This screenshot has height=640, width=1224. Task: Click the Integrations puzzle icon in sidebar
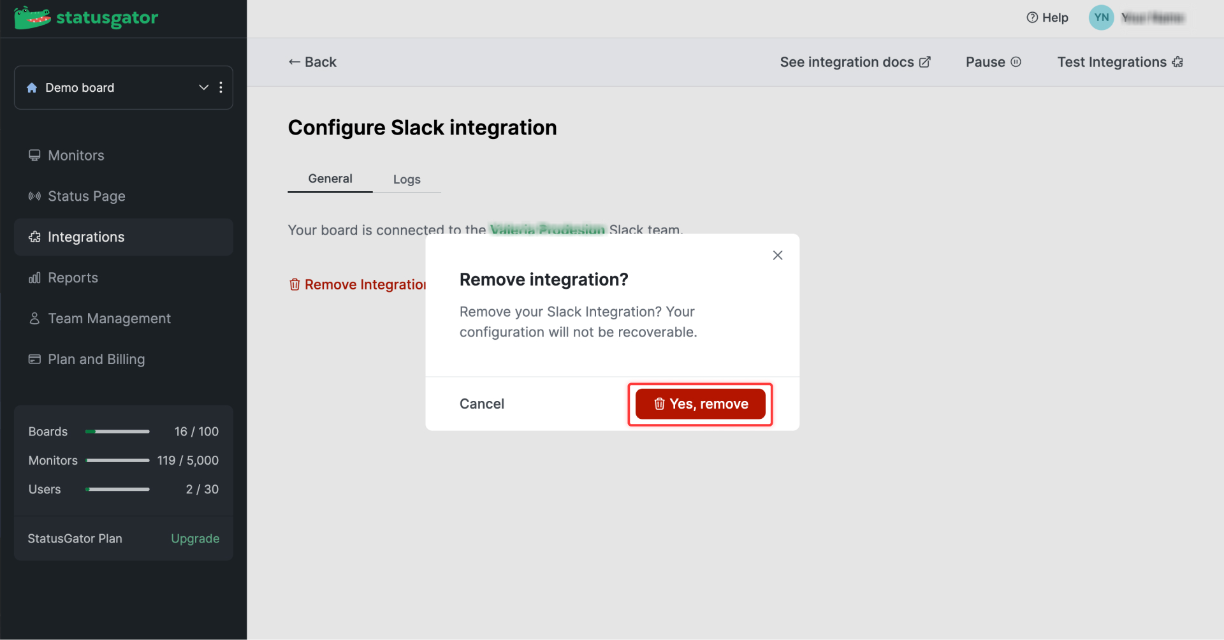(x=35, y=237)
